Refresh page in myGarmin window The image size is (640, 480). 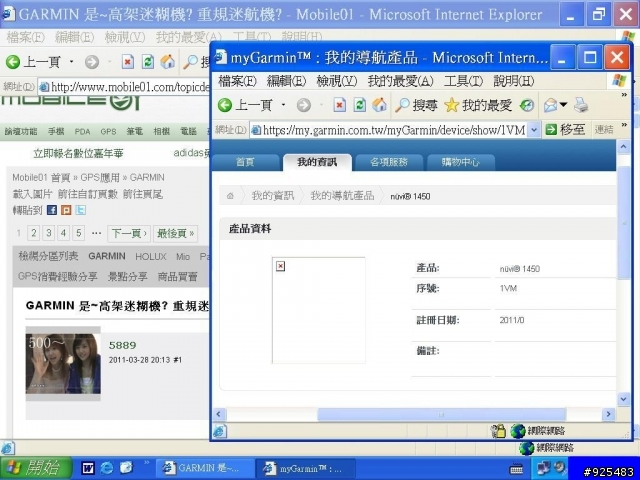(x=359, y=105)
